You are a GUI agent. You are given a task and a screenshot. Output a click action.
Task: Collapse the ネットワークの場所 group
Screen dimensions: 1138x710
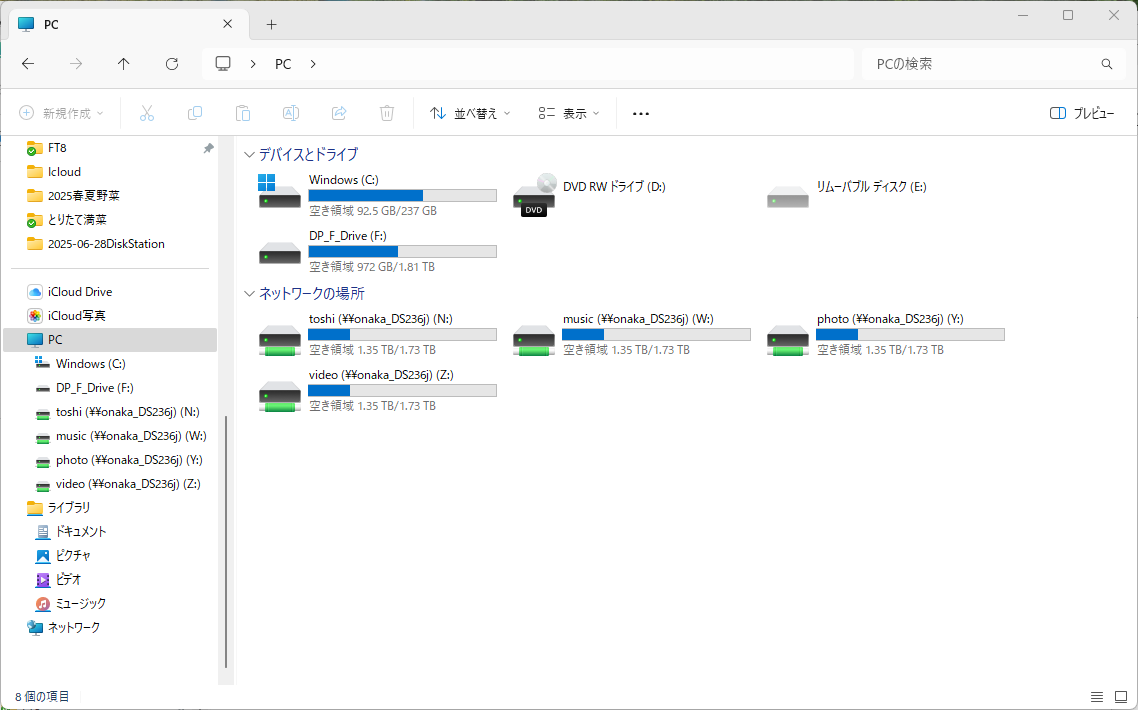(249, 294)
